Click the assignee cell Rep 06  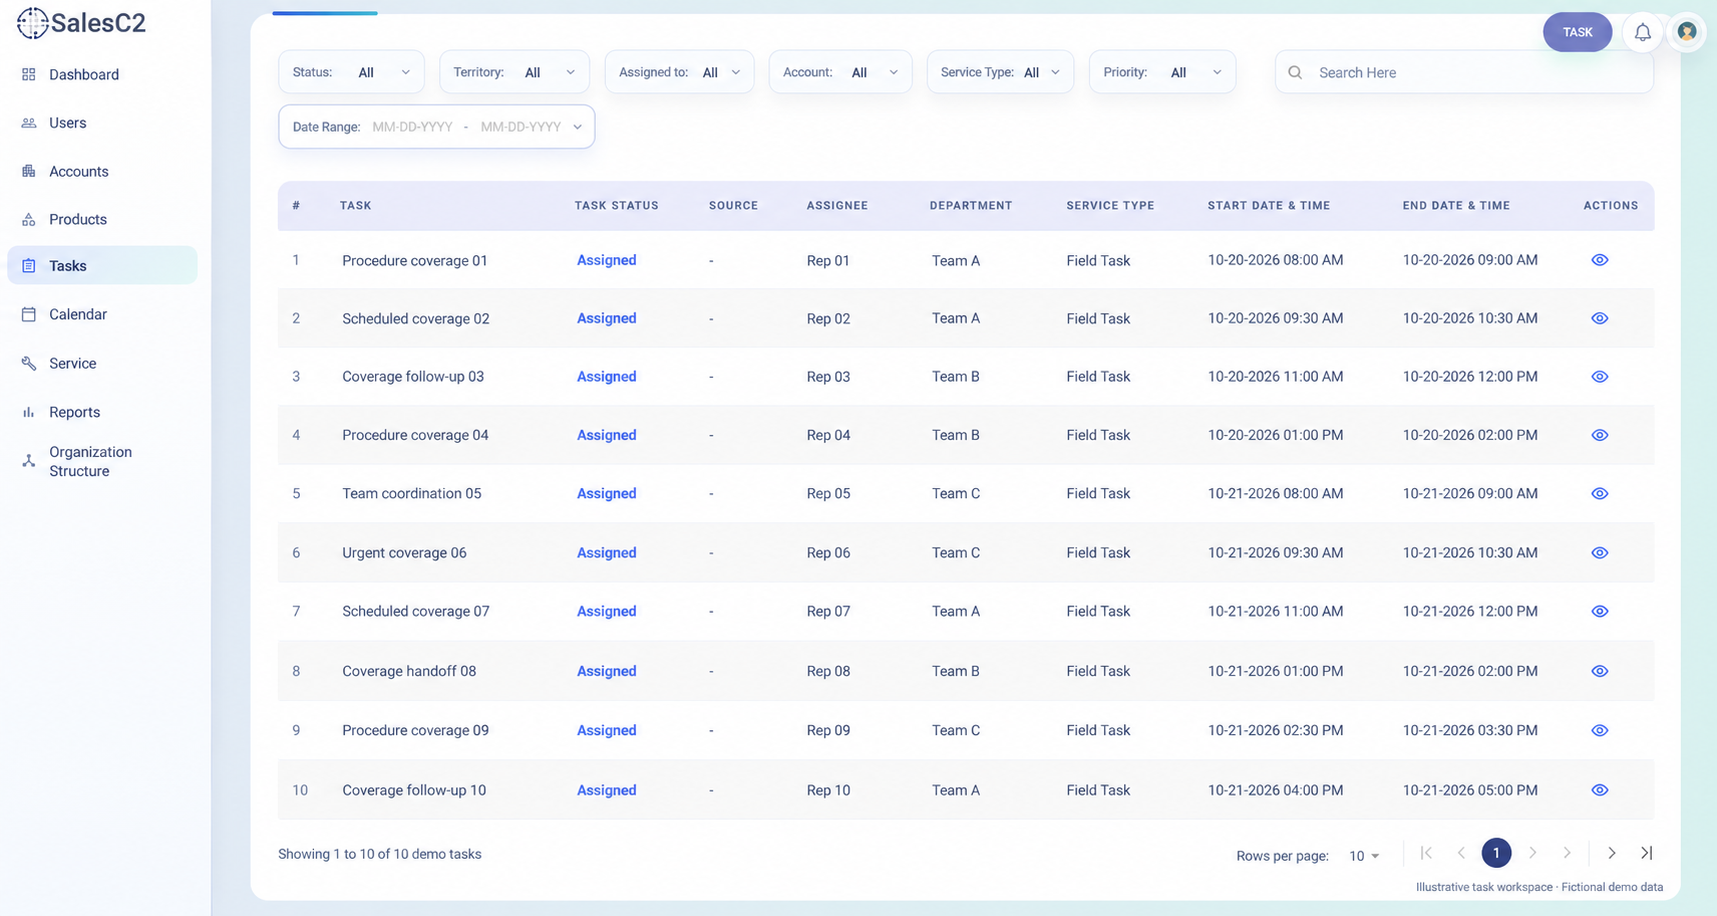(x=828, y=553)
